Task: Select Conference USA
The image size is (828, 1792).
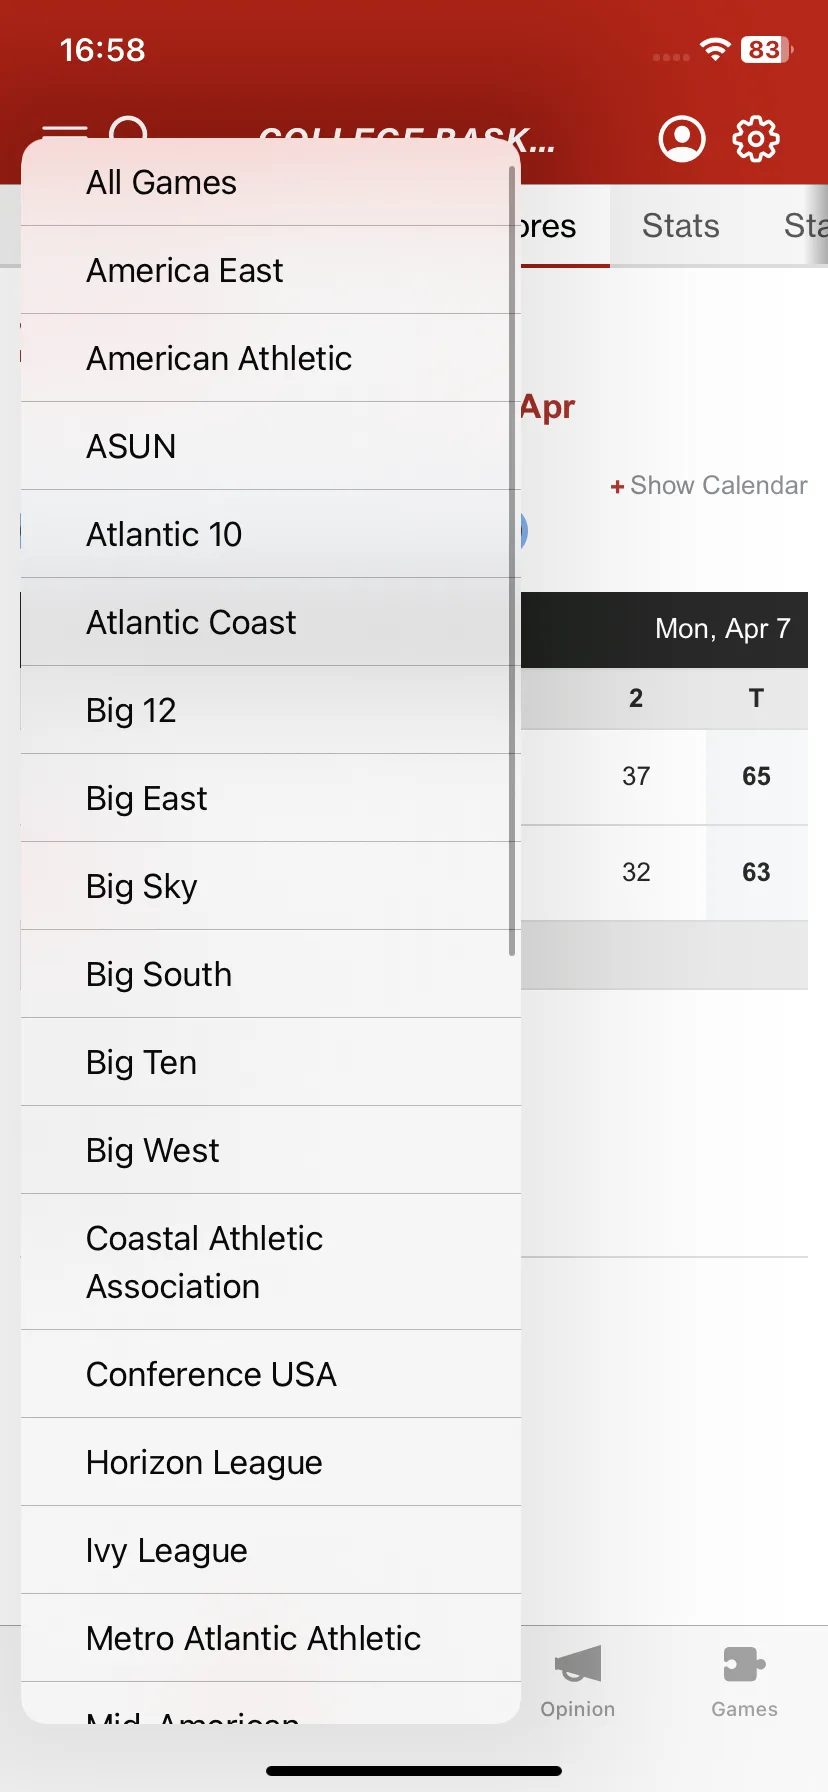Action: [x=271, y=1374]
